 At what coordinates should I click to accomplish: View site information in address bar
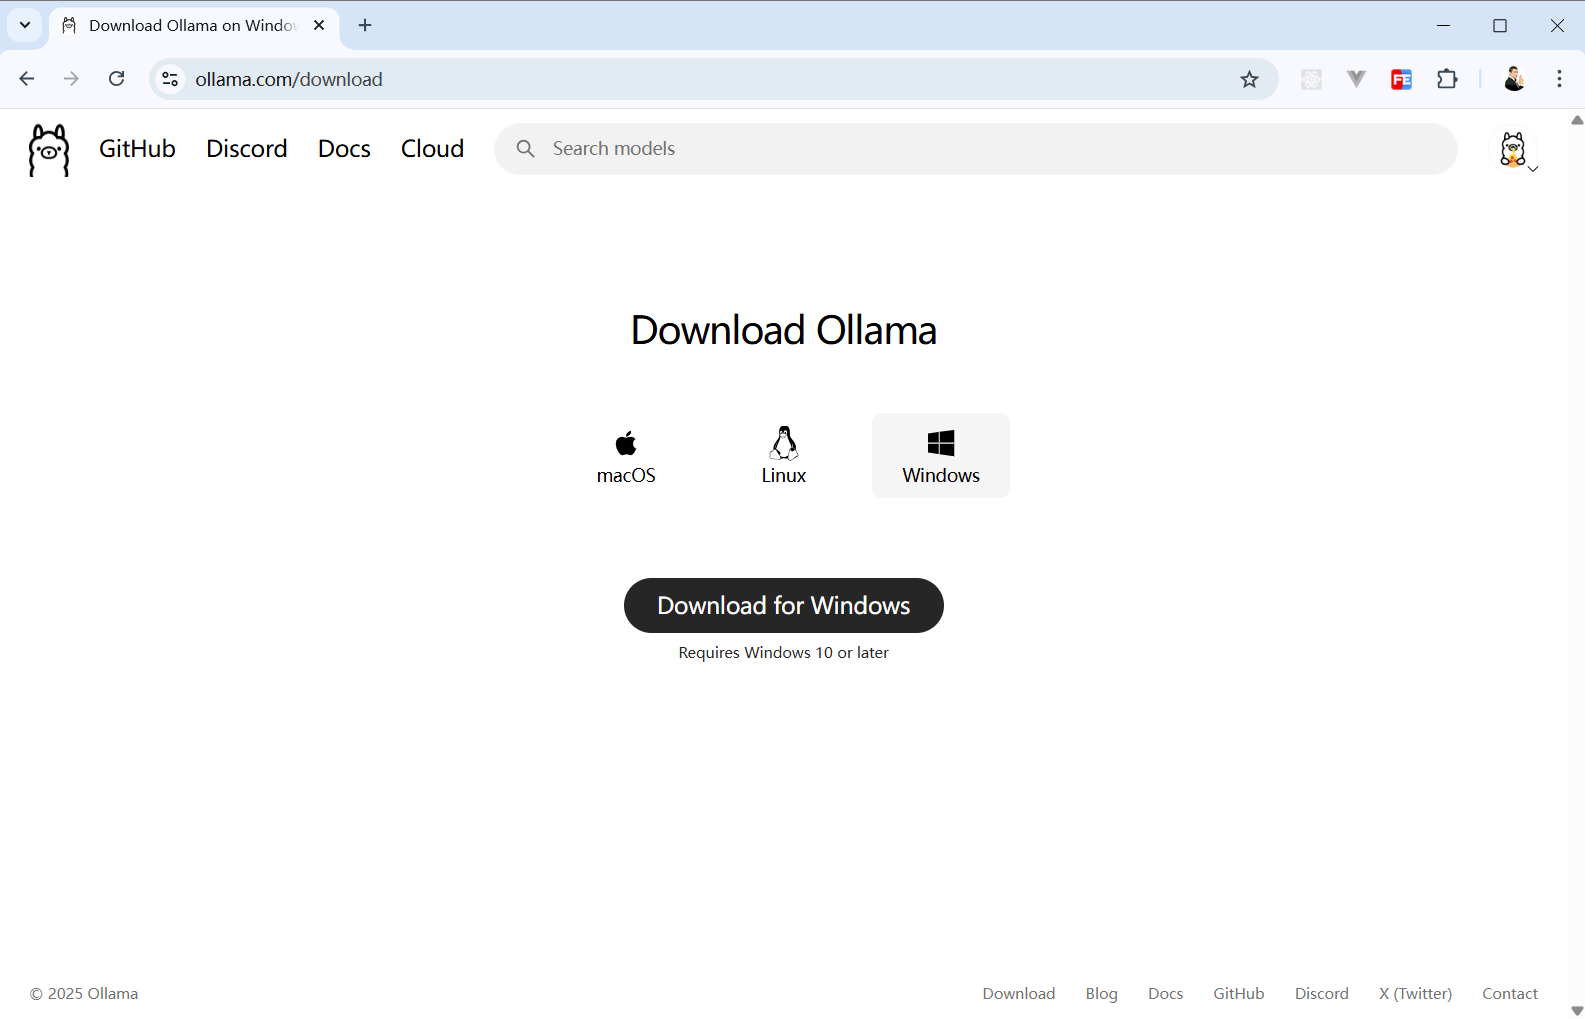(x=171, y=80)
